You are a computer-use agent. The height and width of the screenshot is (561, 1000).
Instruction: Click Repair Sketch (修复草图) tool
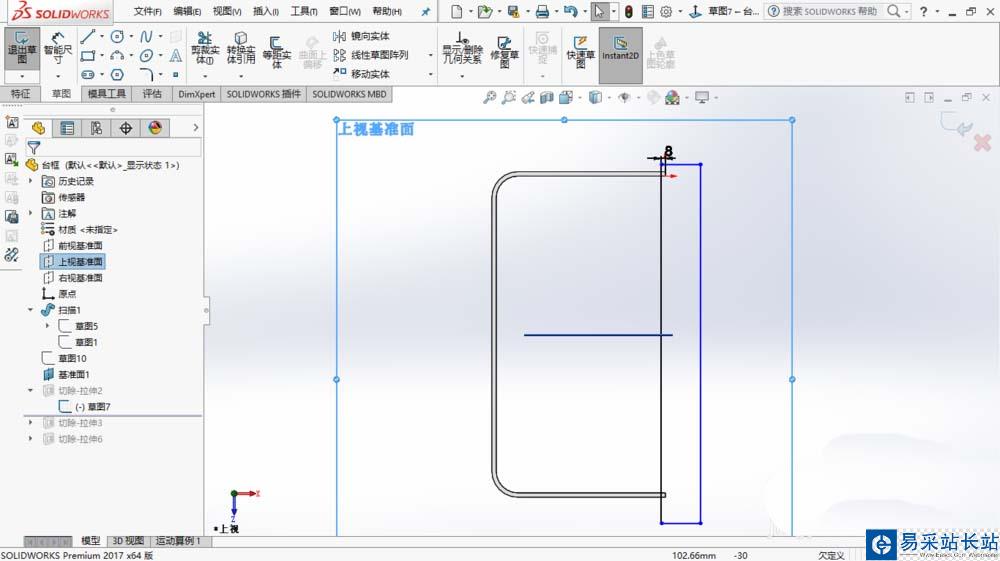pos(504,51)
